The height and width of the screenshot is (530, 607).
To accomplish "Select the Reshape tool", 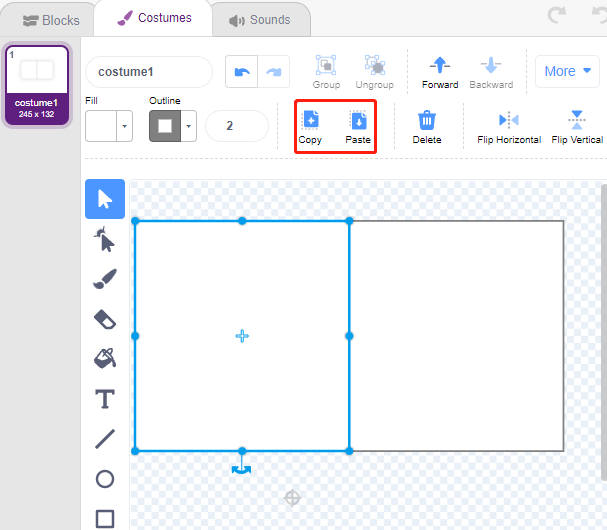I will pyautogui.click(x=105, y=239).
